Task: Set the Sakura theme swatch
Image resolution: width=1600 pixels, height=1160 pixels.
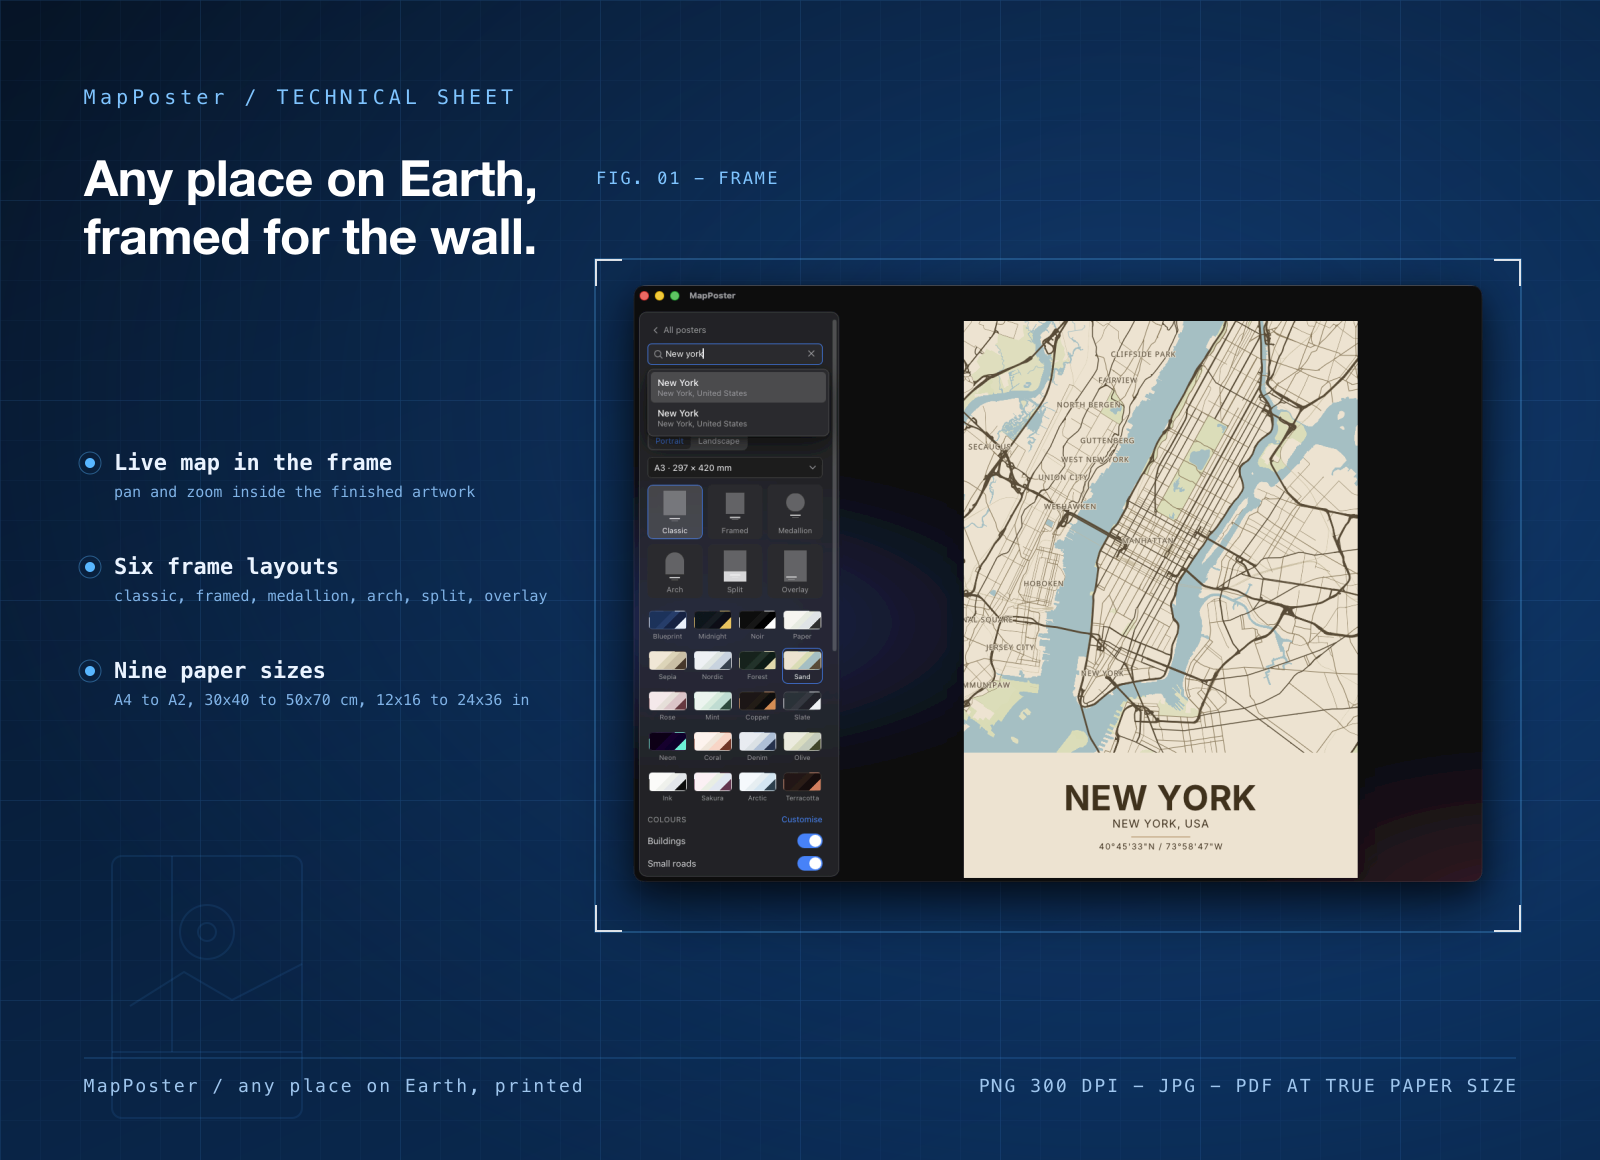Action: pos(712,787)
